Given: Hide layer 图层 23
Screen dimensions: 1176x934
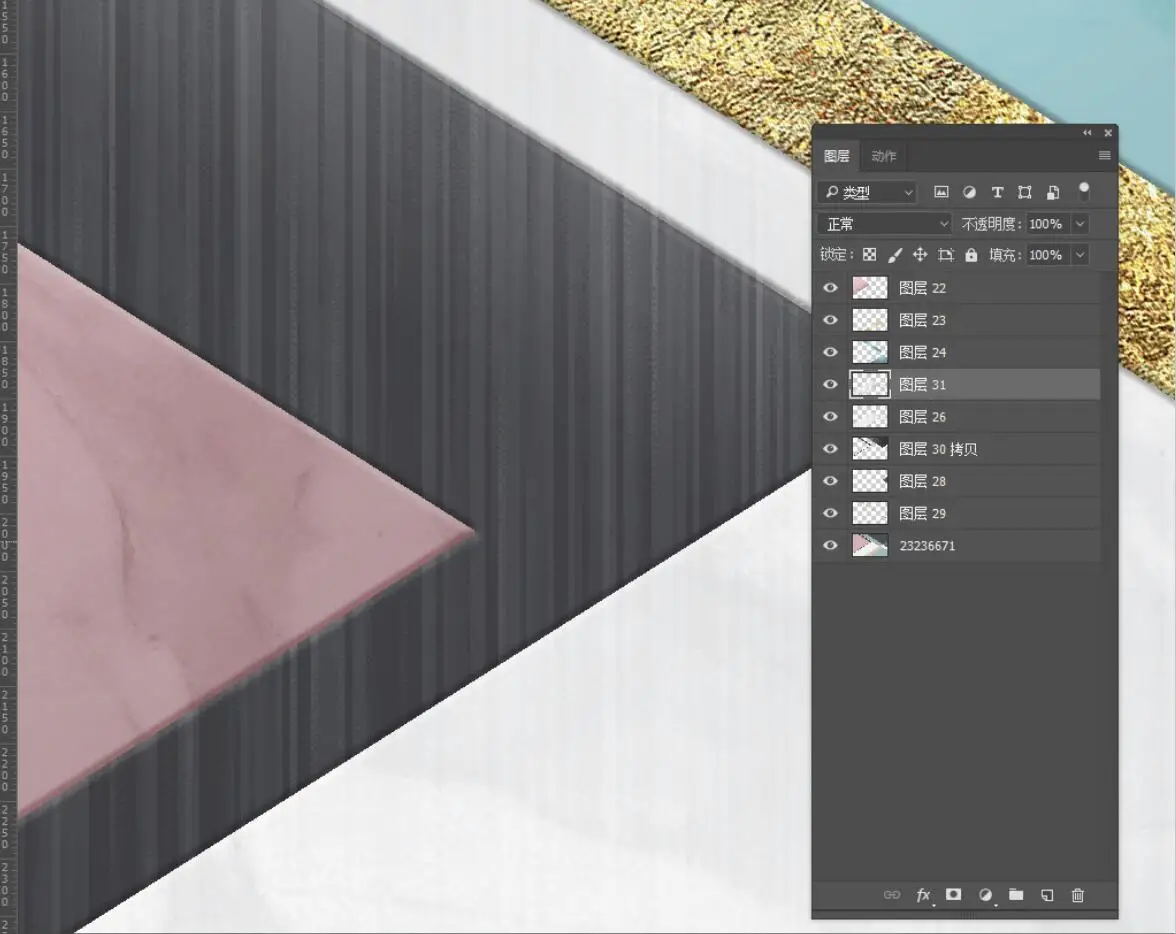Looking at the screenshot, I should click(x=830, y=320).
